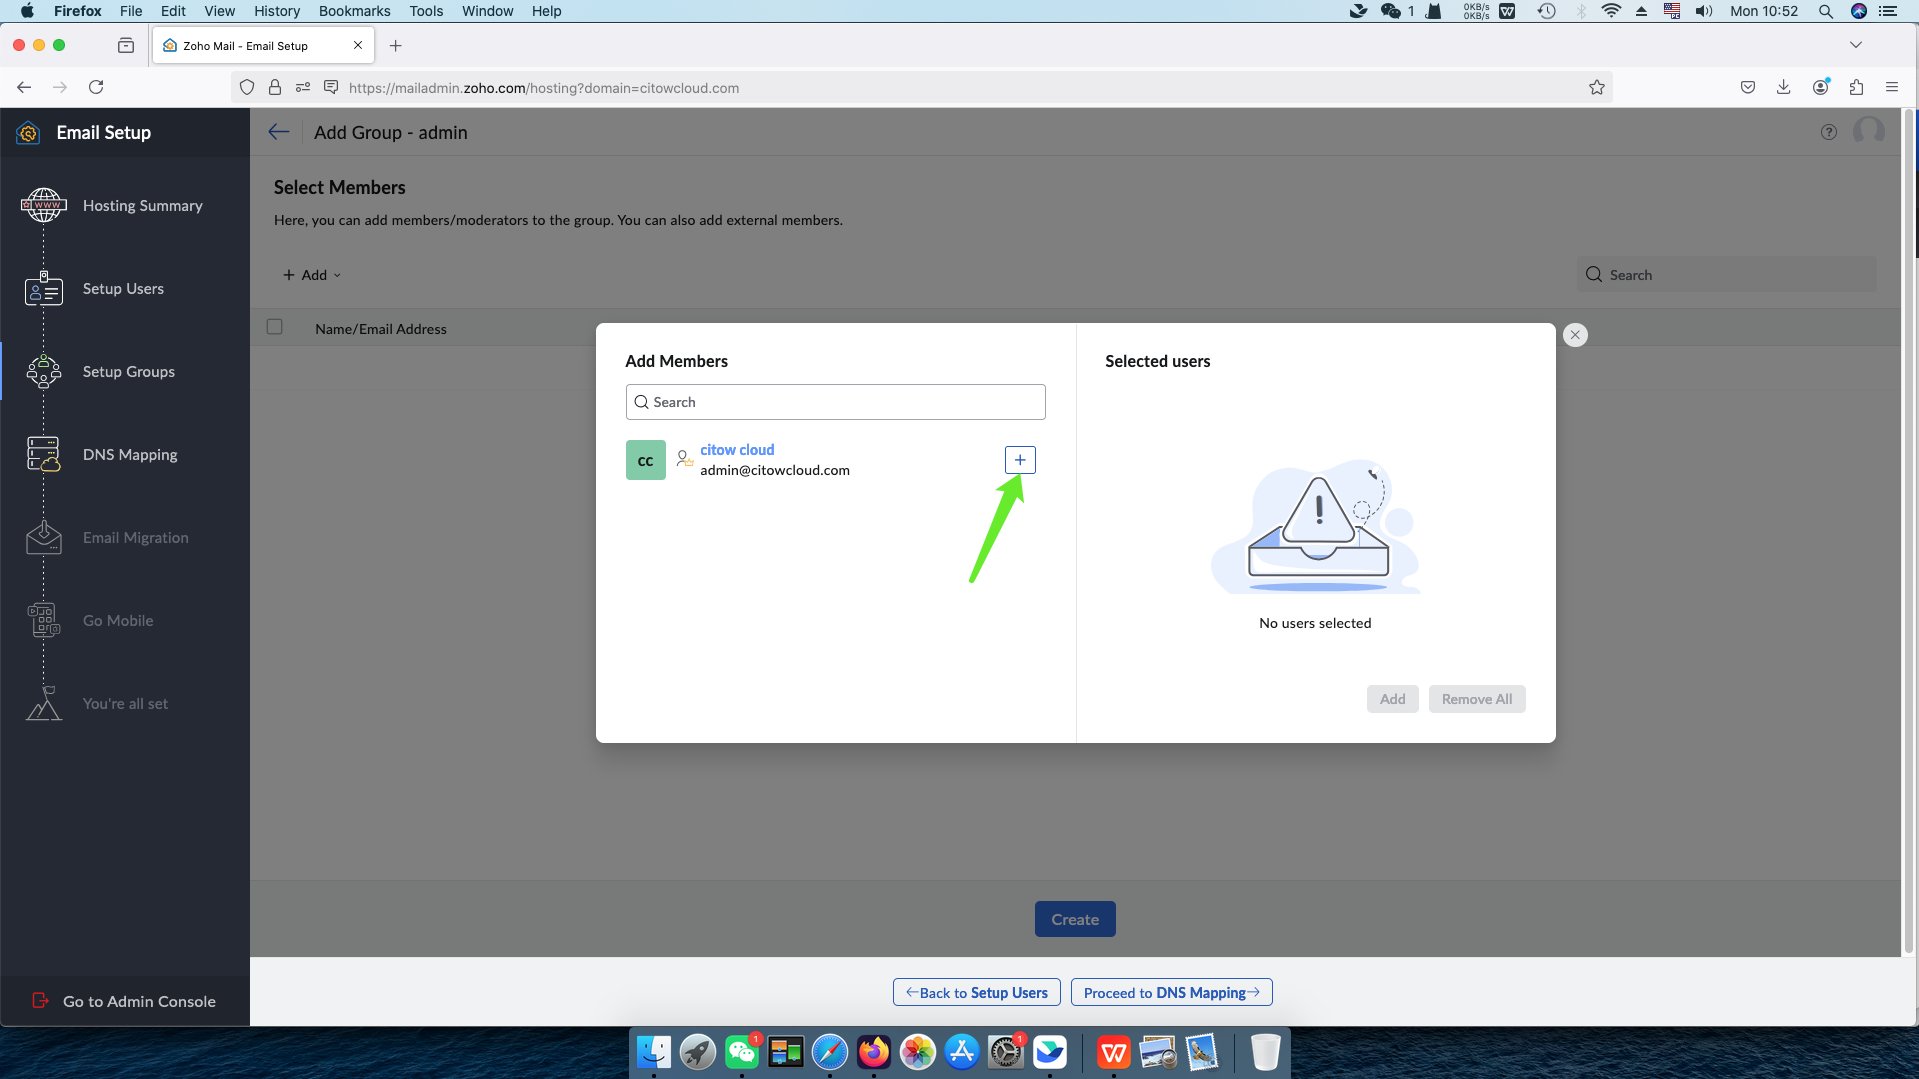Switch to the Zoho Mail - Email Setup tab
The image size is (1919, 1079).
(245, 46)
